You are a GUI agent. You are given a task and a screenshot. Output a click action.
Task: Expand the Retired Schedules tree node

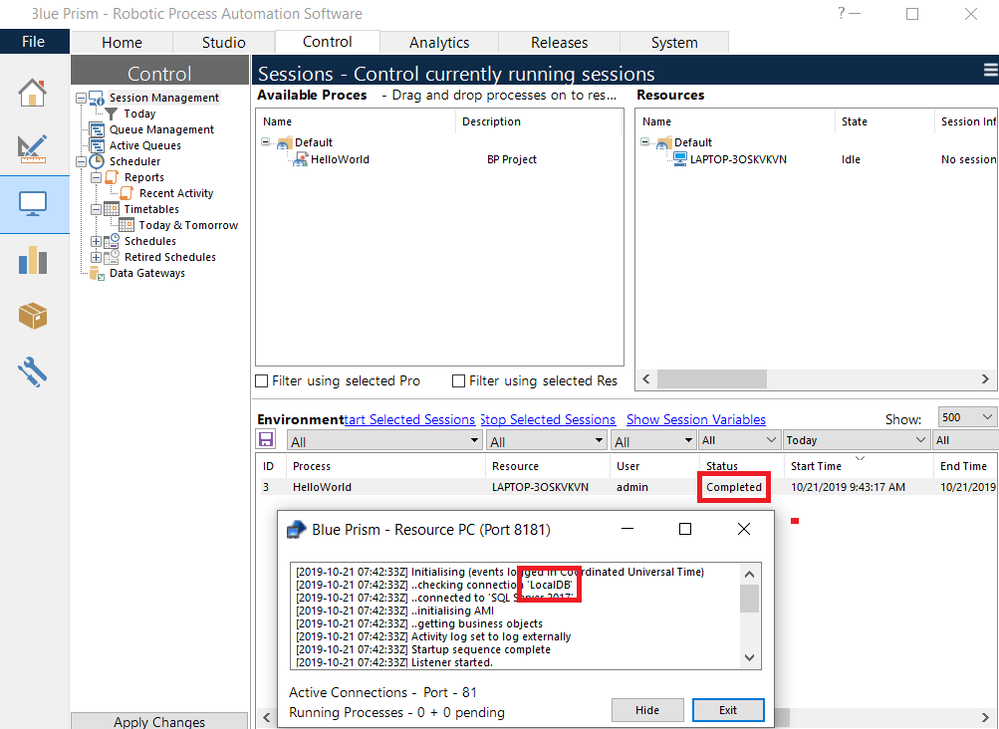(x=96, y=257)
